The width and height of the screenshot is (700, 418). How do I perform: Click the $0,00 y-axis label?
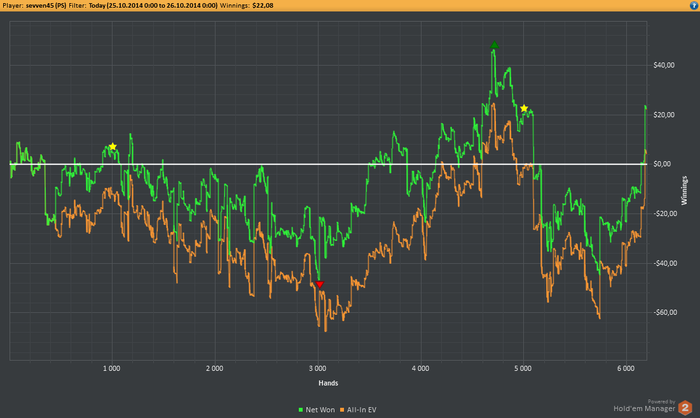coord(662,164)
